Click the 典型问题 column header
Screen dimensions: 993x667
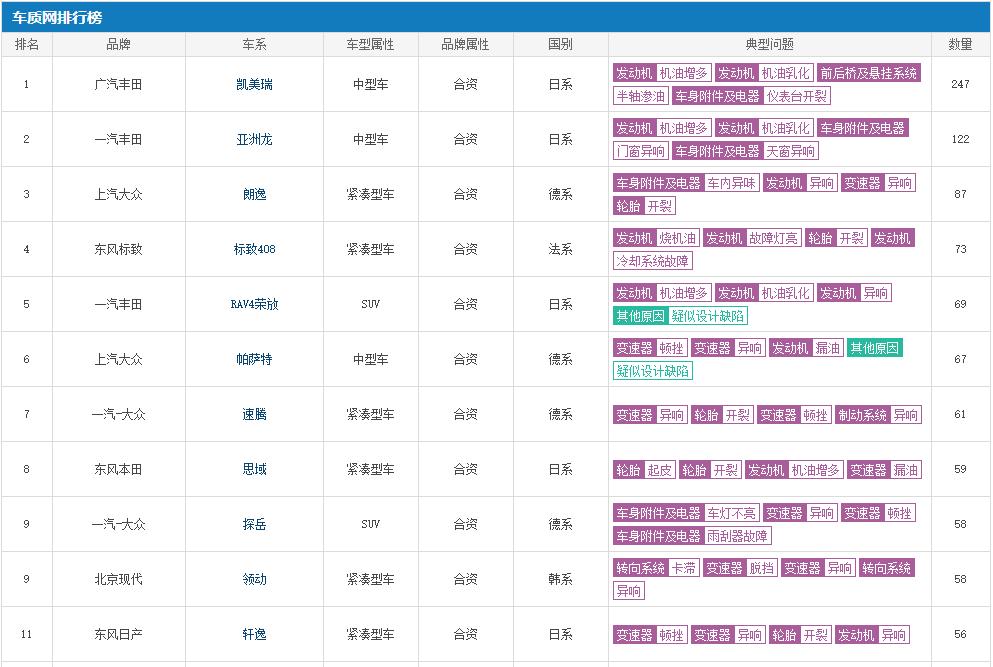click(769, 45)
